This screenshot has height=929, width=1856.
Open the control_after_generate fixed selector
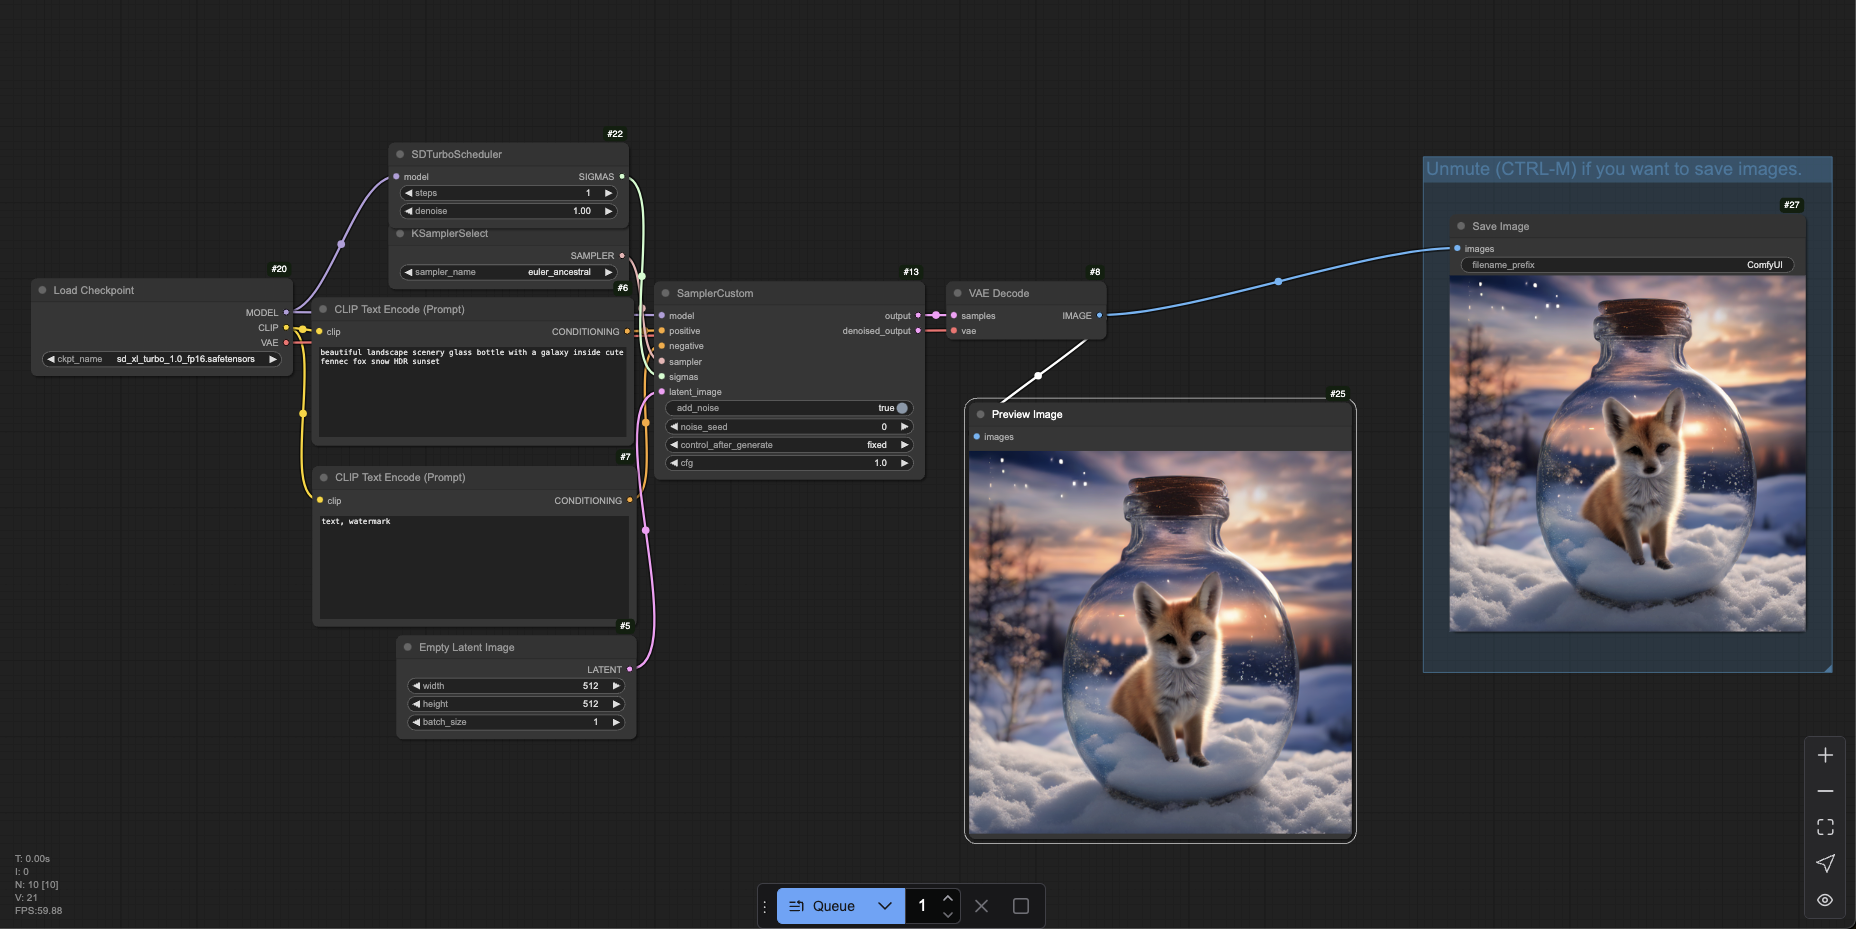789,445
